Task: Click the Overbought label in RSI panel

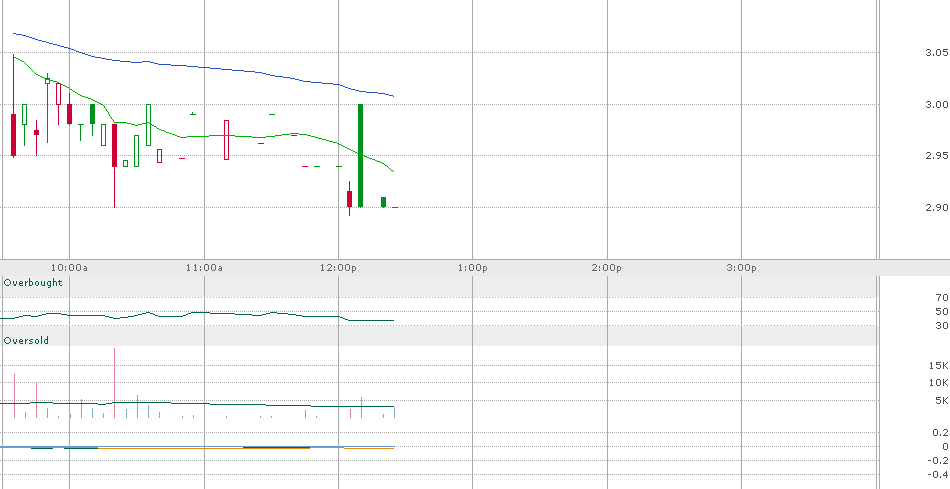Action: click(33, 283)
